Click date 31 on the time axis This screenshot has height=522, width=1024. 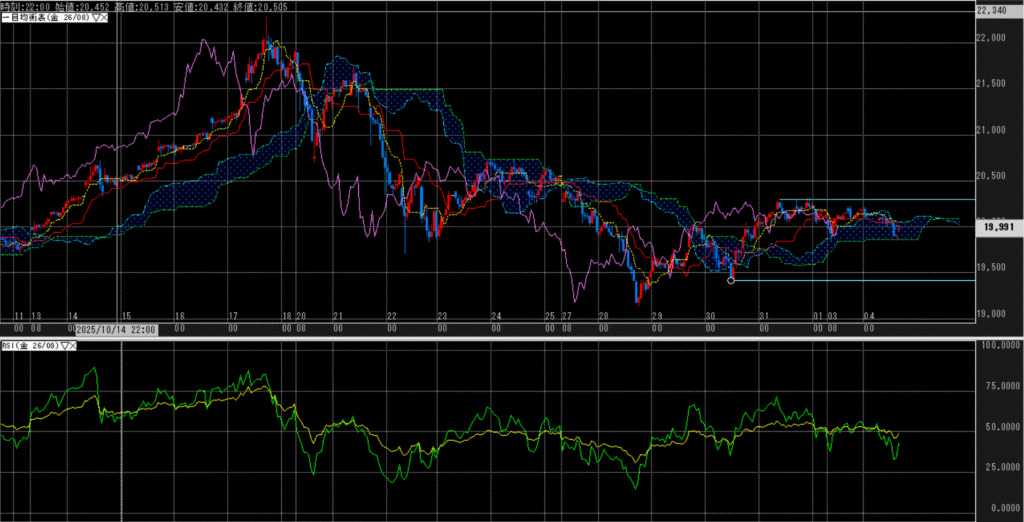click(764, 316)
